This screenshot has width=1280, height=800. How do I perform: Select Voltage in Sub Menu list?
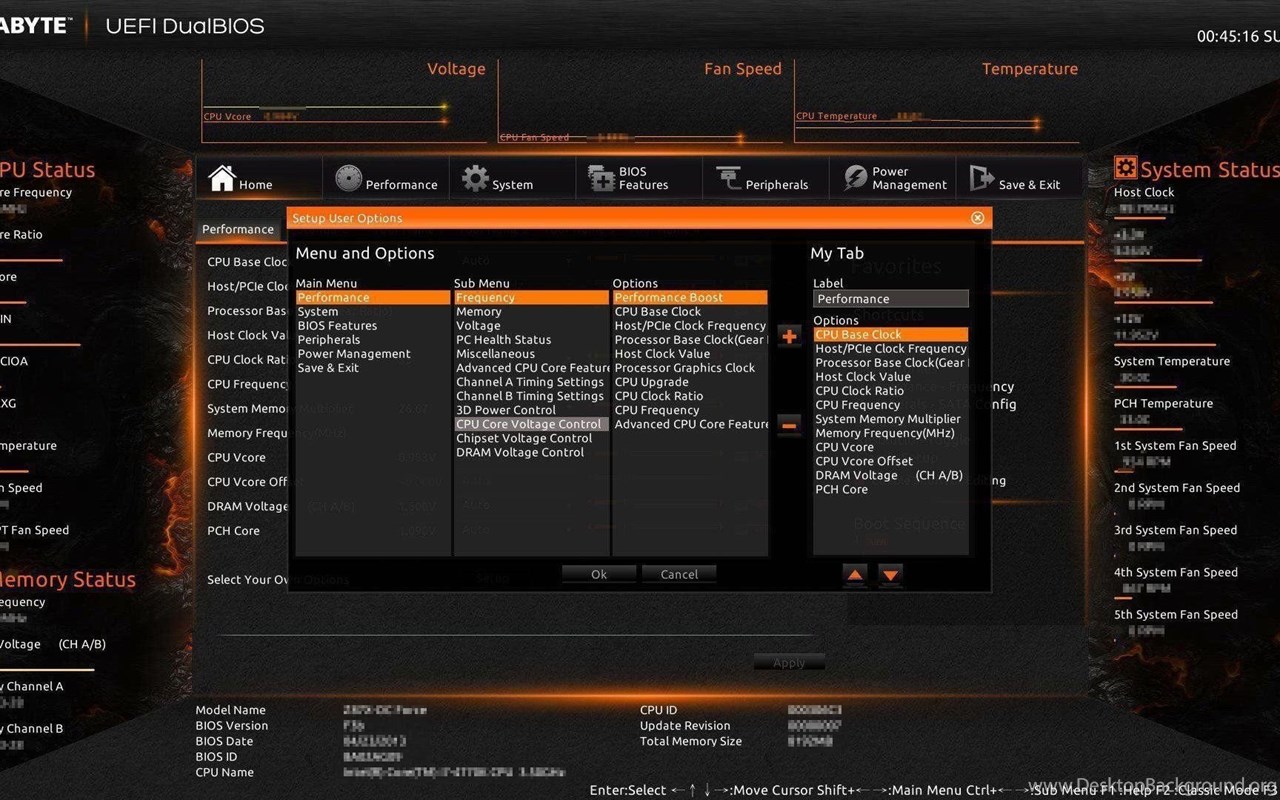click(531, 326)
